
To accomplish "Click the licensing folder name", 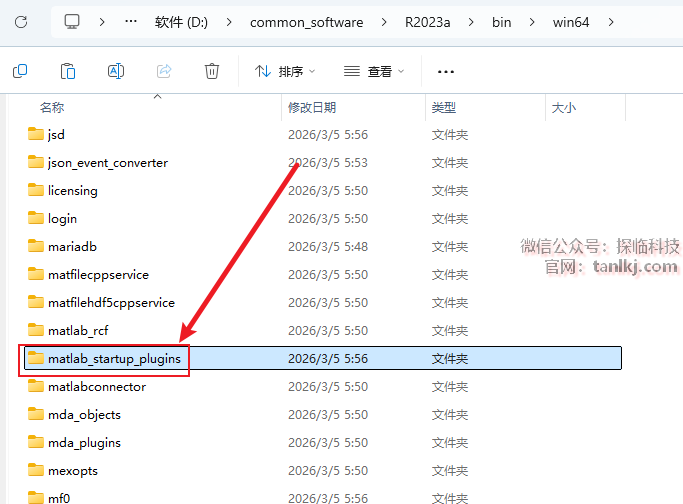I will click(x=73, y=191).
